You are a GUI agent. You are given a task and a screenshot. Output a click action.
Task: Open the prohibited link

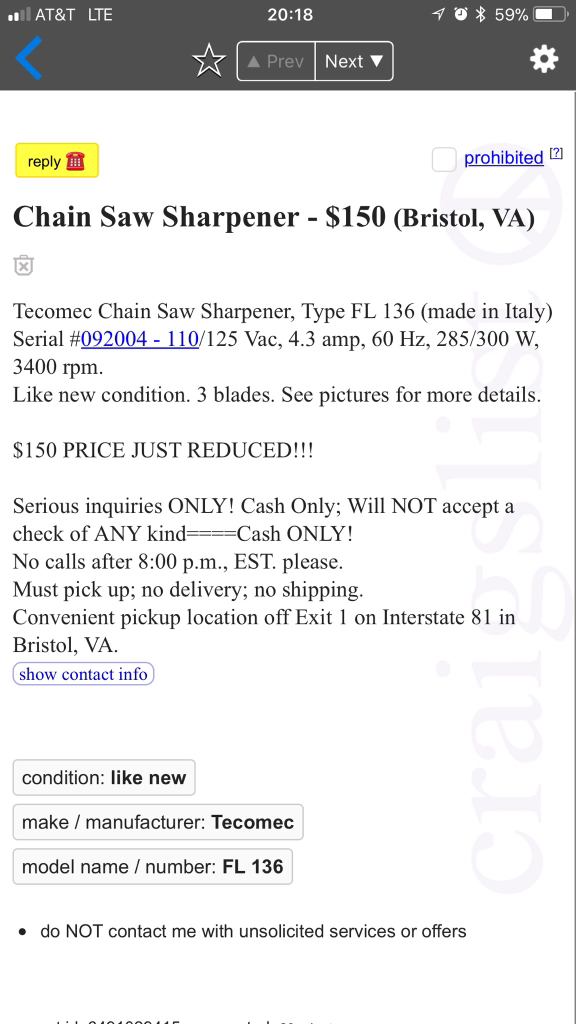tap(504, 158)
